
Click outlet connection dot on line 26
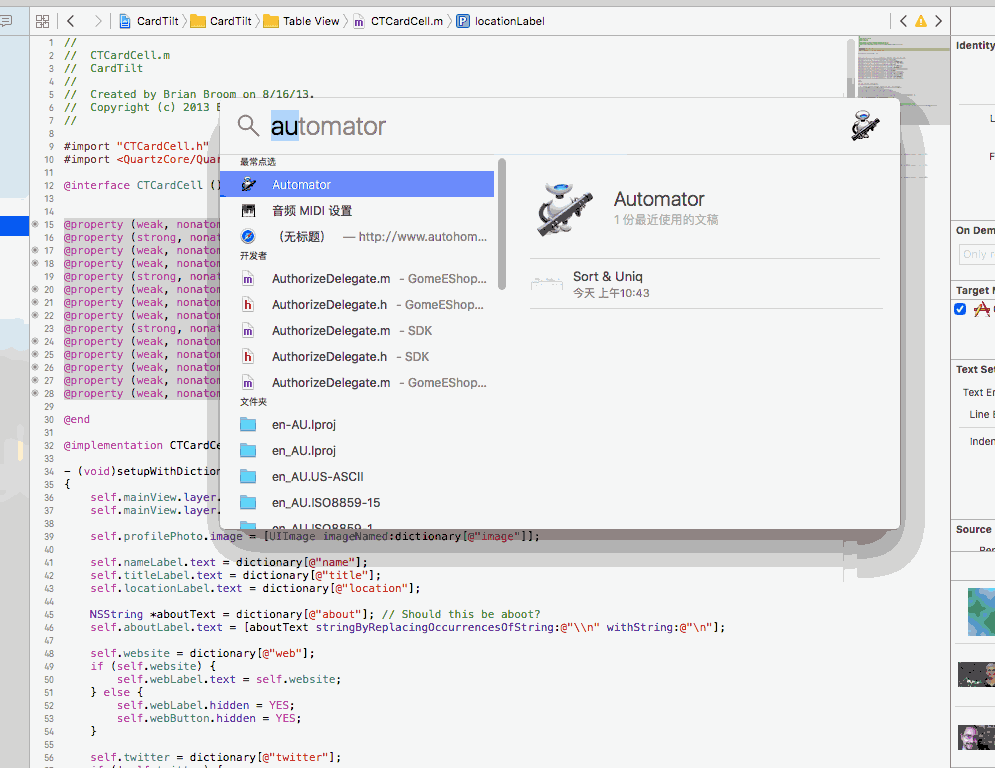(36, 367)
